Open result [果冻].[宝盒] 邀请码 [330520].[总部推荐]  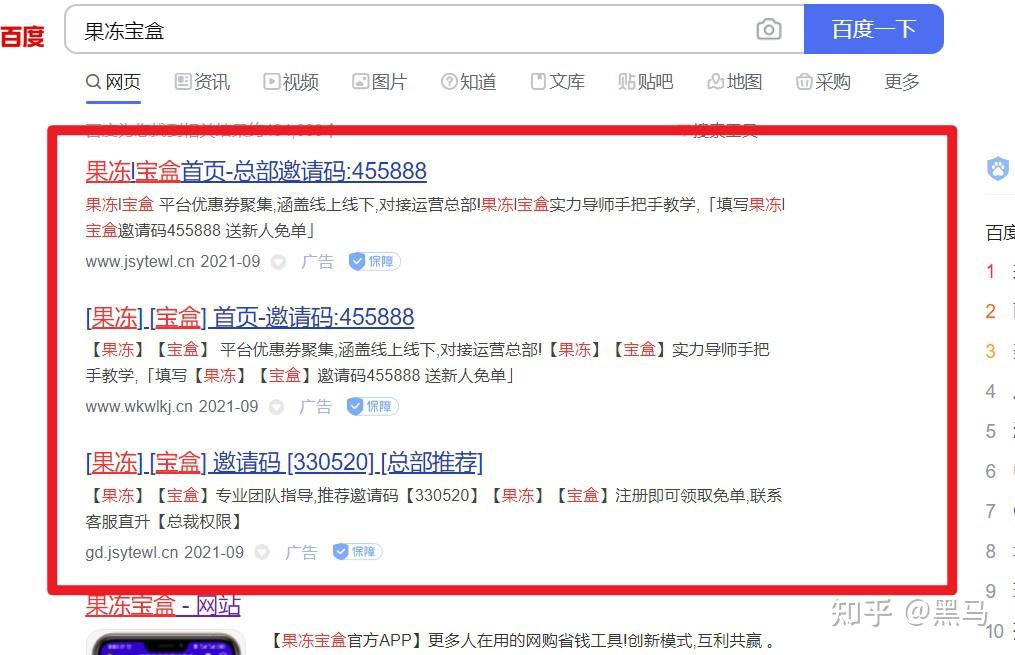click(x=284, y=462)
